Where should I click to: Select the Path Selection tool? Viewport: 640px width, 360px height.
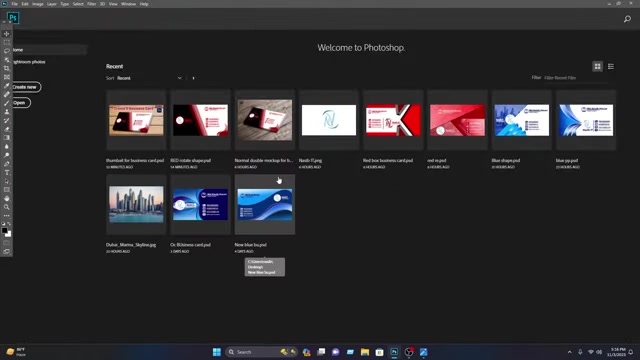tap(7, 181)
